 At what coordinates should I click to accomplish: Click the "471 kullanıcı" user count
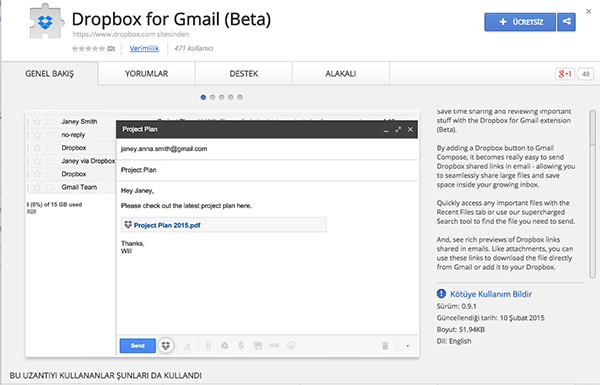pyautogui.click(x=194, y=48)
